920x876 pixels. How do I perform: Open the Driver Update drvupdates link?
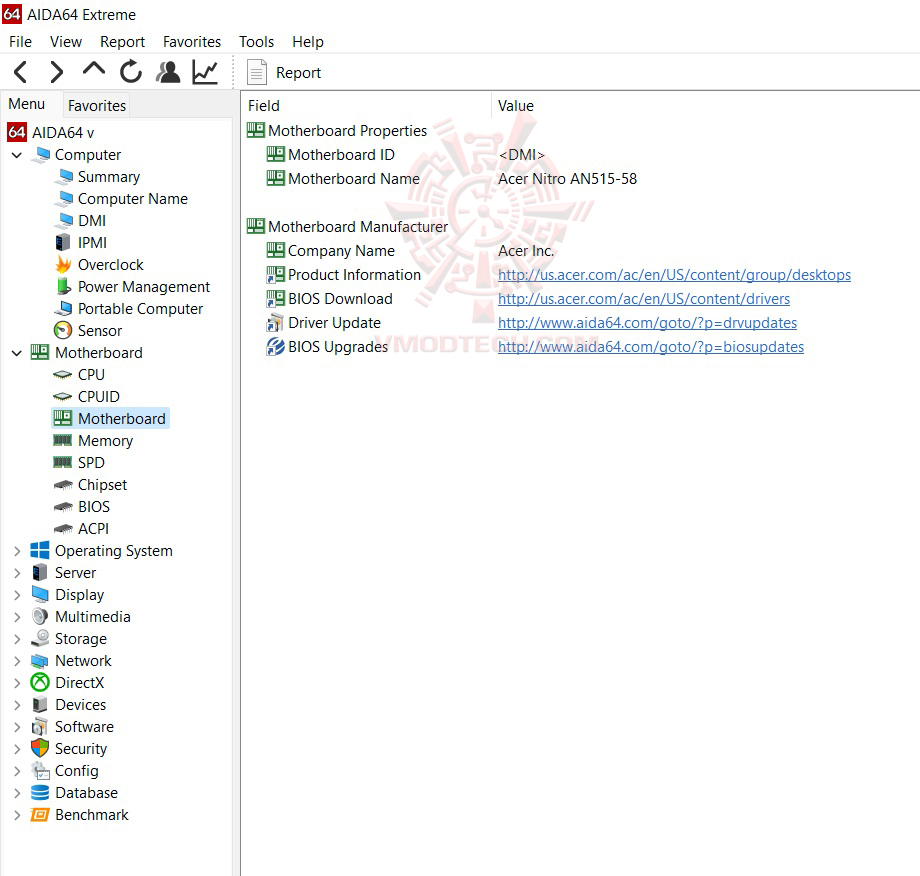[647, 323]
